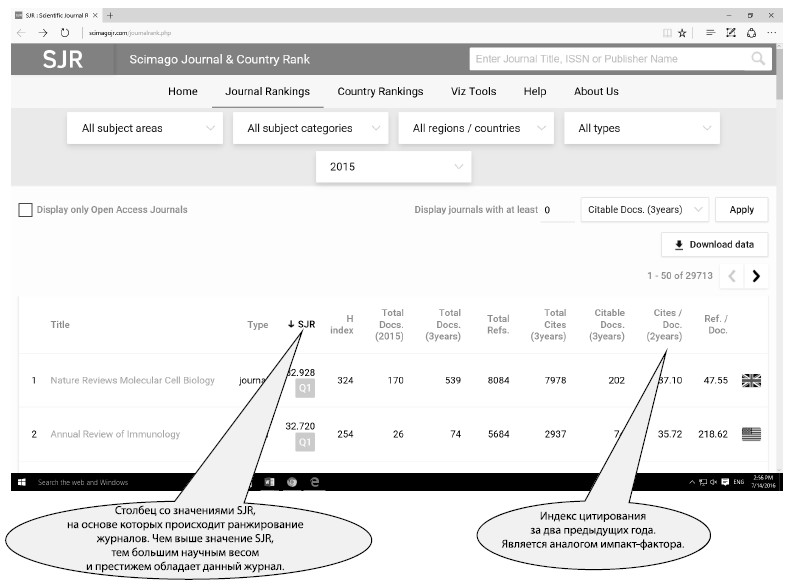Viewport: 788px width, 586px height.
Task: Click the SJR logo
Action: [63, 59]
